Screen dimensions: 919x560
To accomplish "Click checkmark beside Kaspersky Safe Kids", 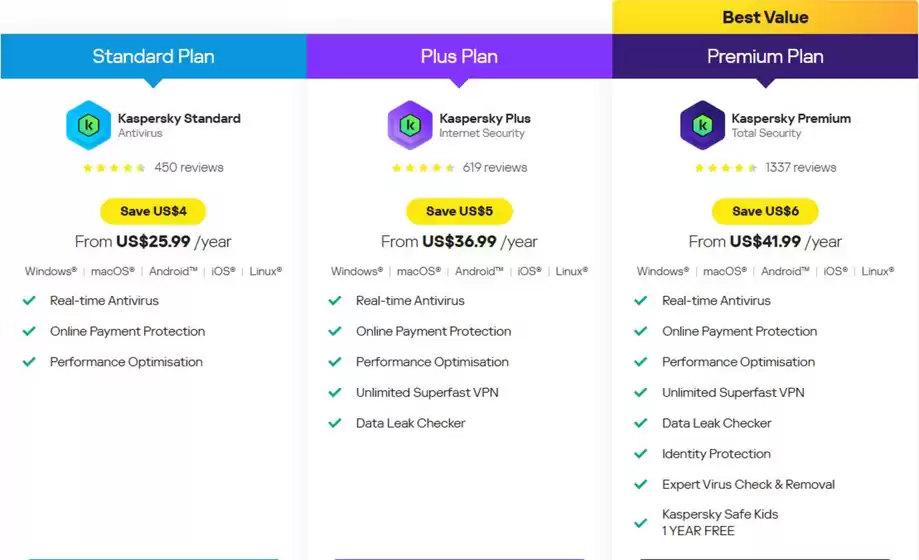I will tap(641, 522).
